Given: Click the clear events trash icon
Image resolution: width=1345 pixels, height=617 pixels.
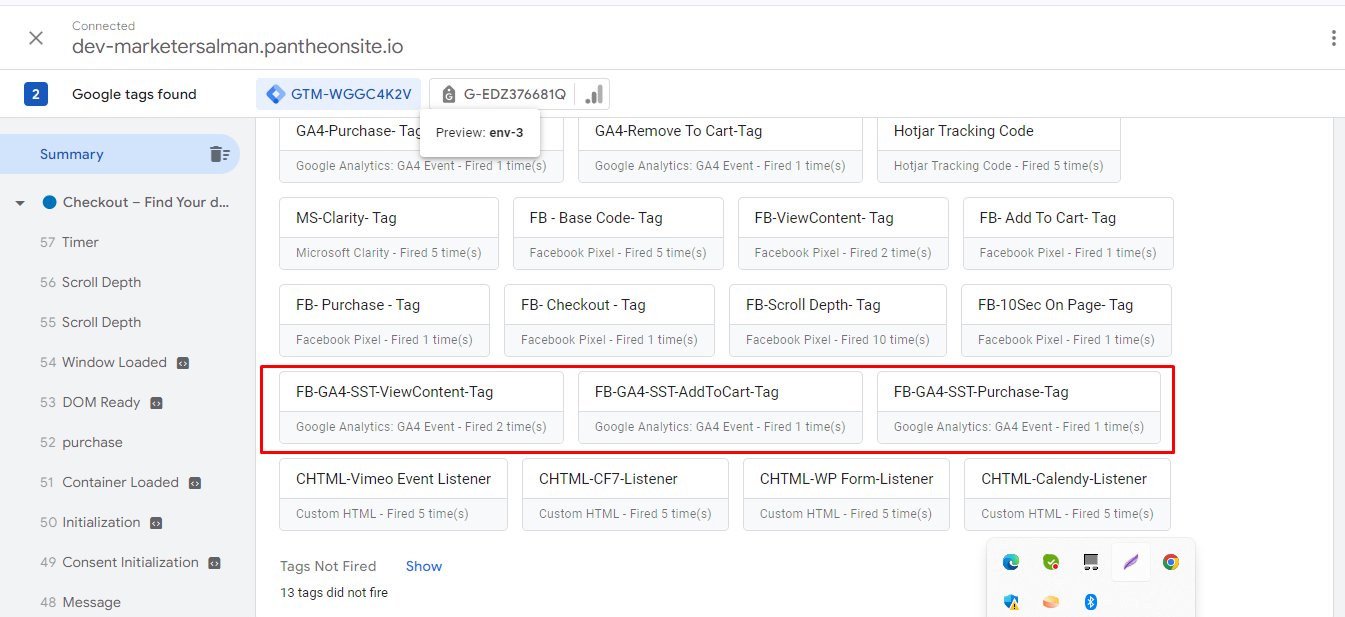Looking at the screenshot, I should pos(219,154).
